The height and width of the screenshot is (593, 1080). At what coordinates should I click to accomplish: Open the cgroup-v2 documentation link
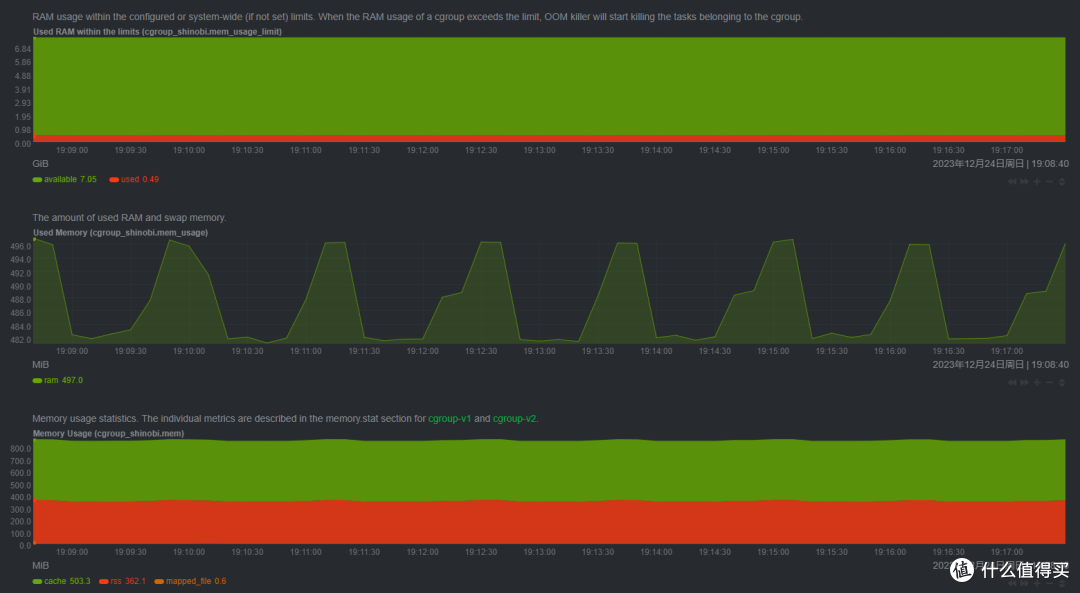(515, 419)
